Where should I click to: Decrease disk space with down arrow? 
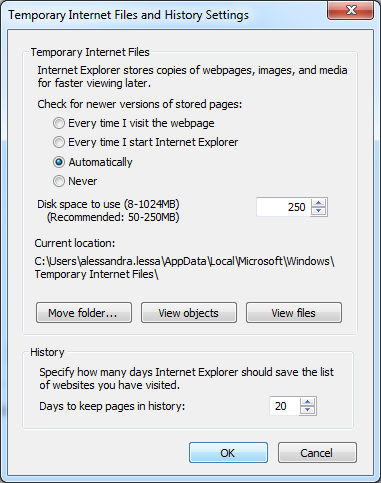tap(319, 211)
